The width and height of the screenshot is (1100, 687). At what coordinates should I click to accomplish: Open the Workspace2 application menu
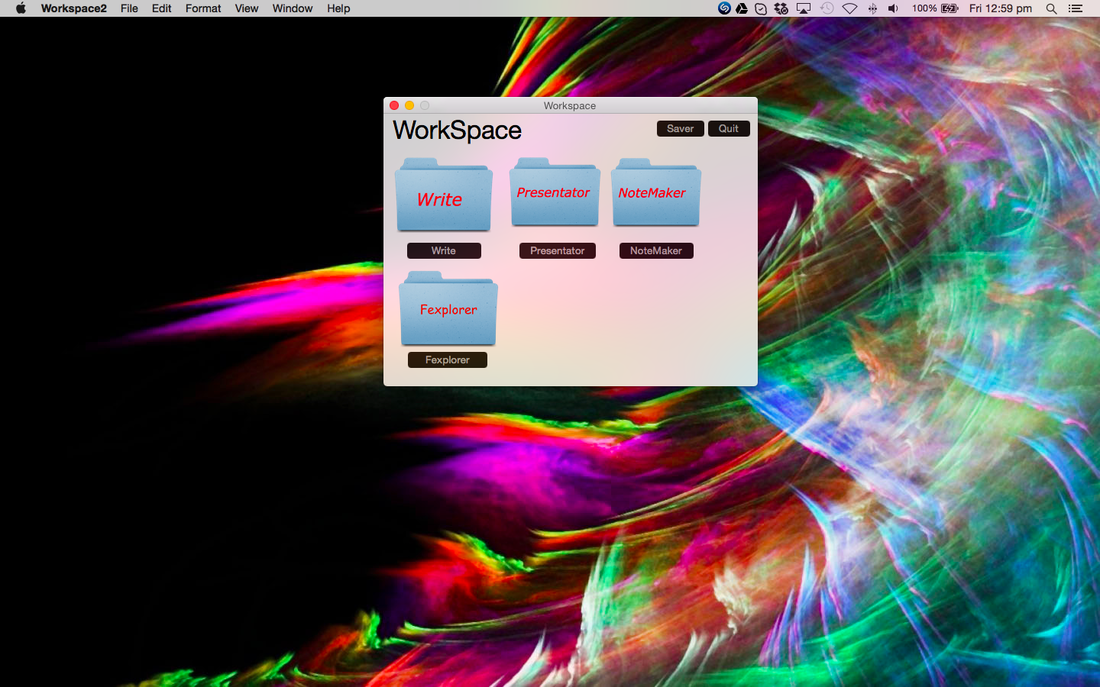tap(74, 8)
